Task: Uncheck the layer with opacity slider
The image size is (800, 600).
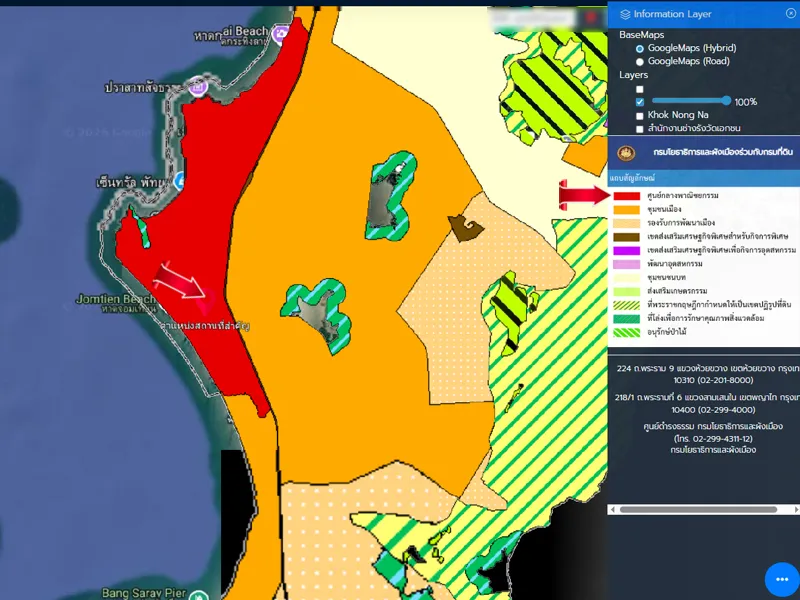Action: [x=640, y=102]
